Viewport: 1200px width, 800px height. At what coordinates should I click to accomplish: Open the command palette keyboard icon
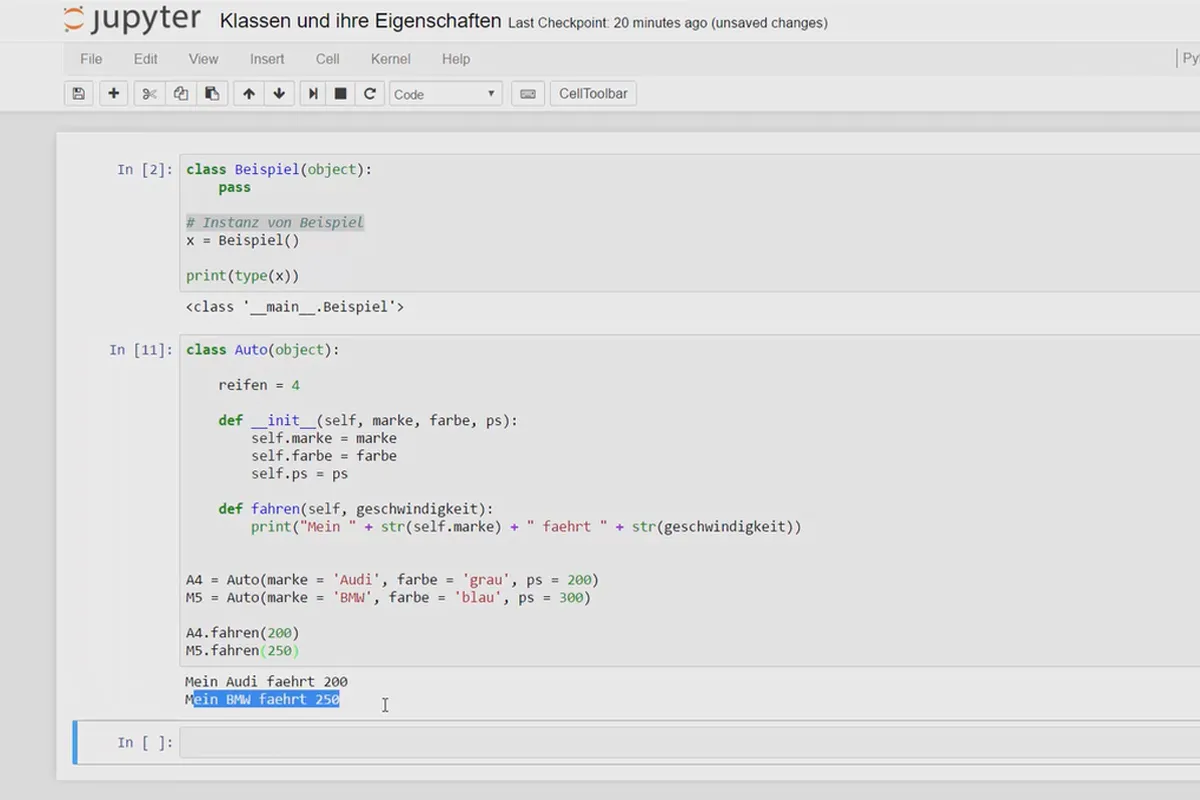(528, 94)
